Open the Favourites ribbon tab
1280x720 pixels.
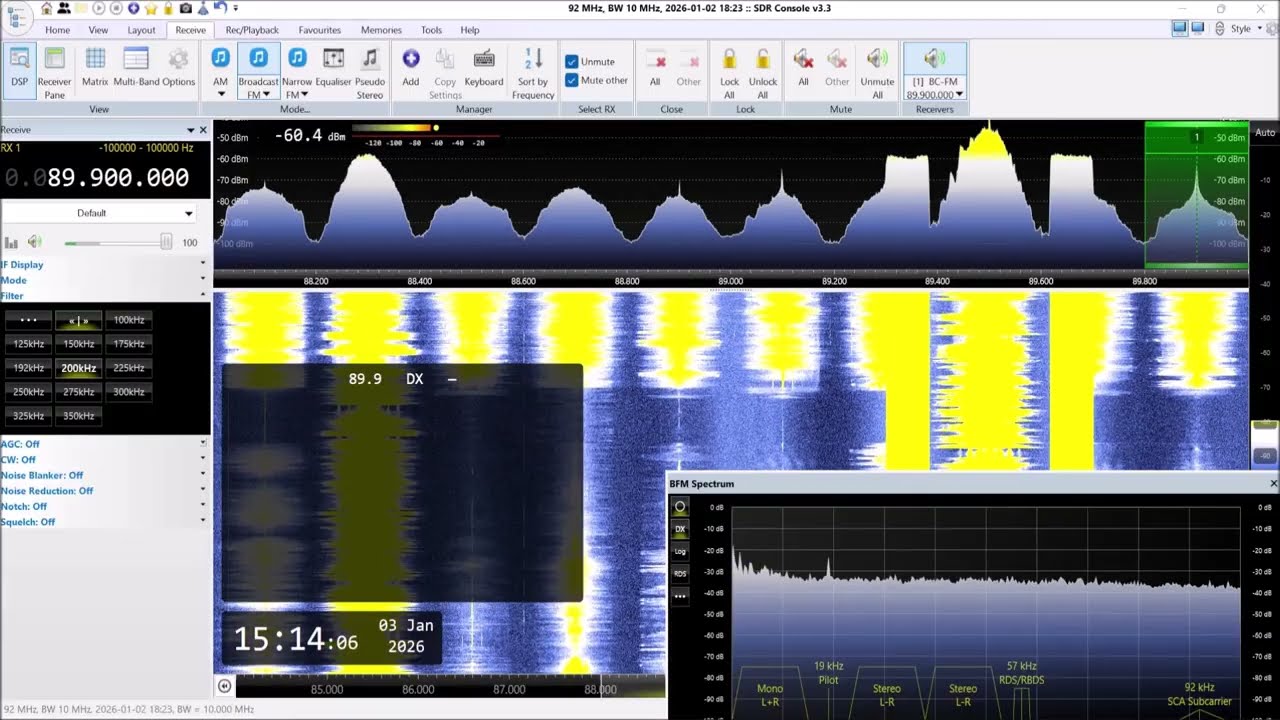click(320, 30)
